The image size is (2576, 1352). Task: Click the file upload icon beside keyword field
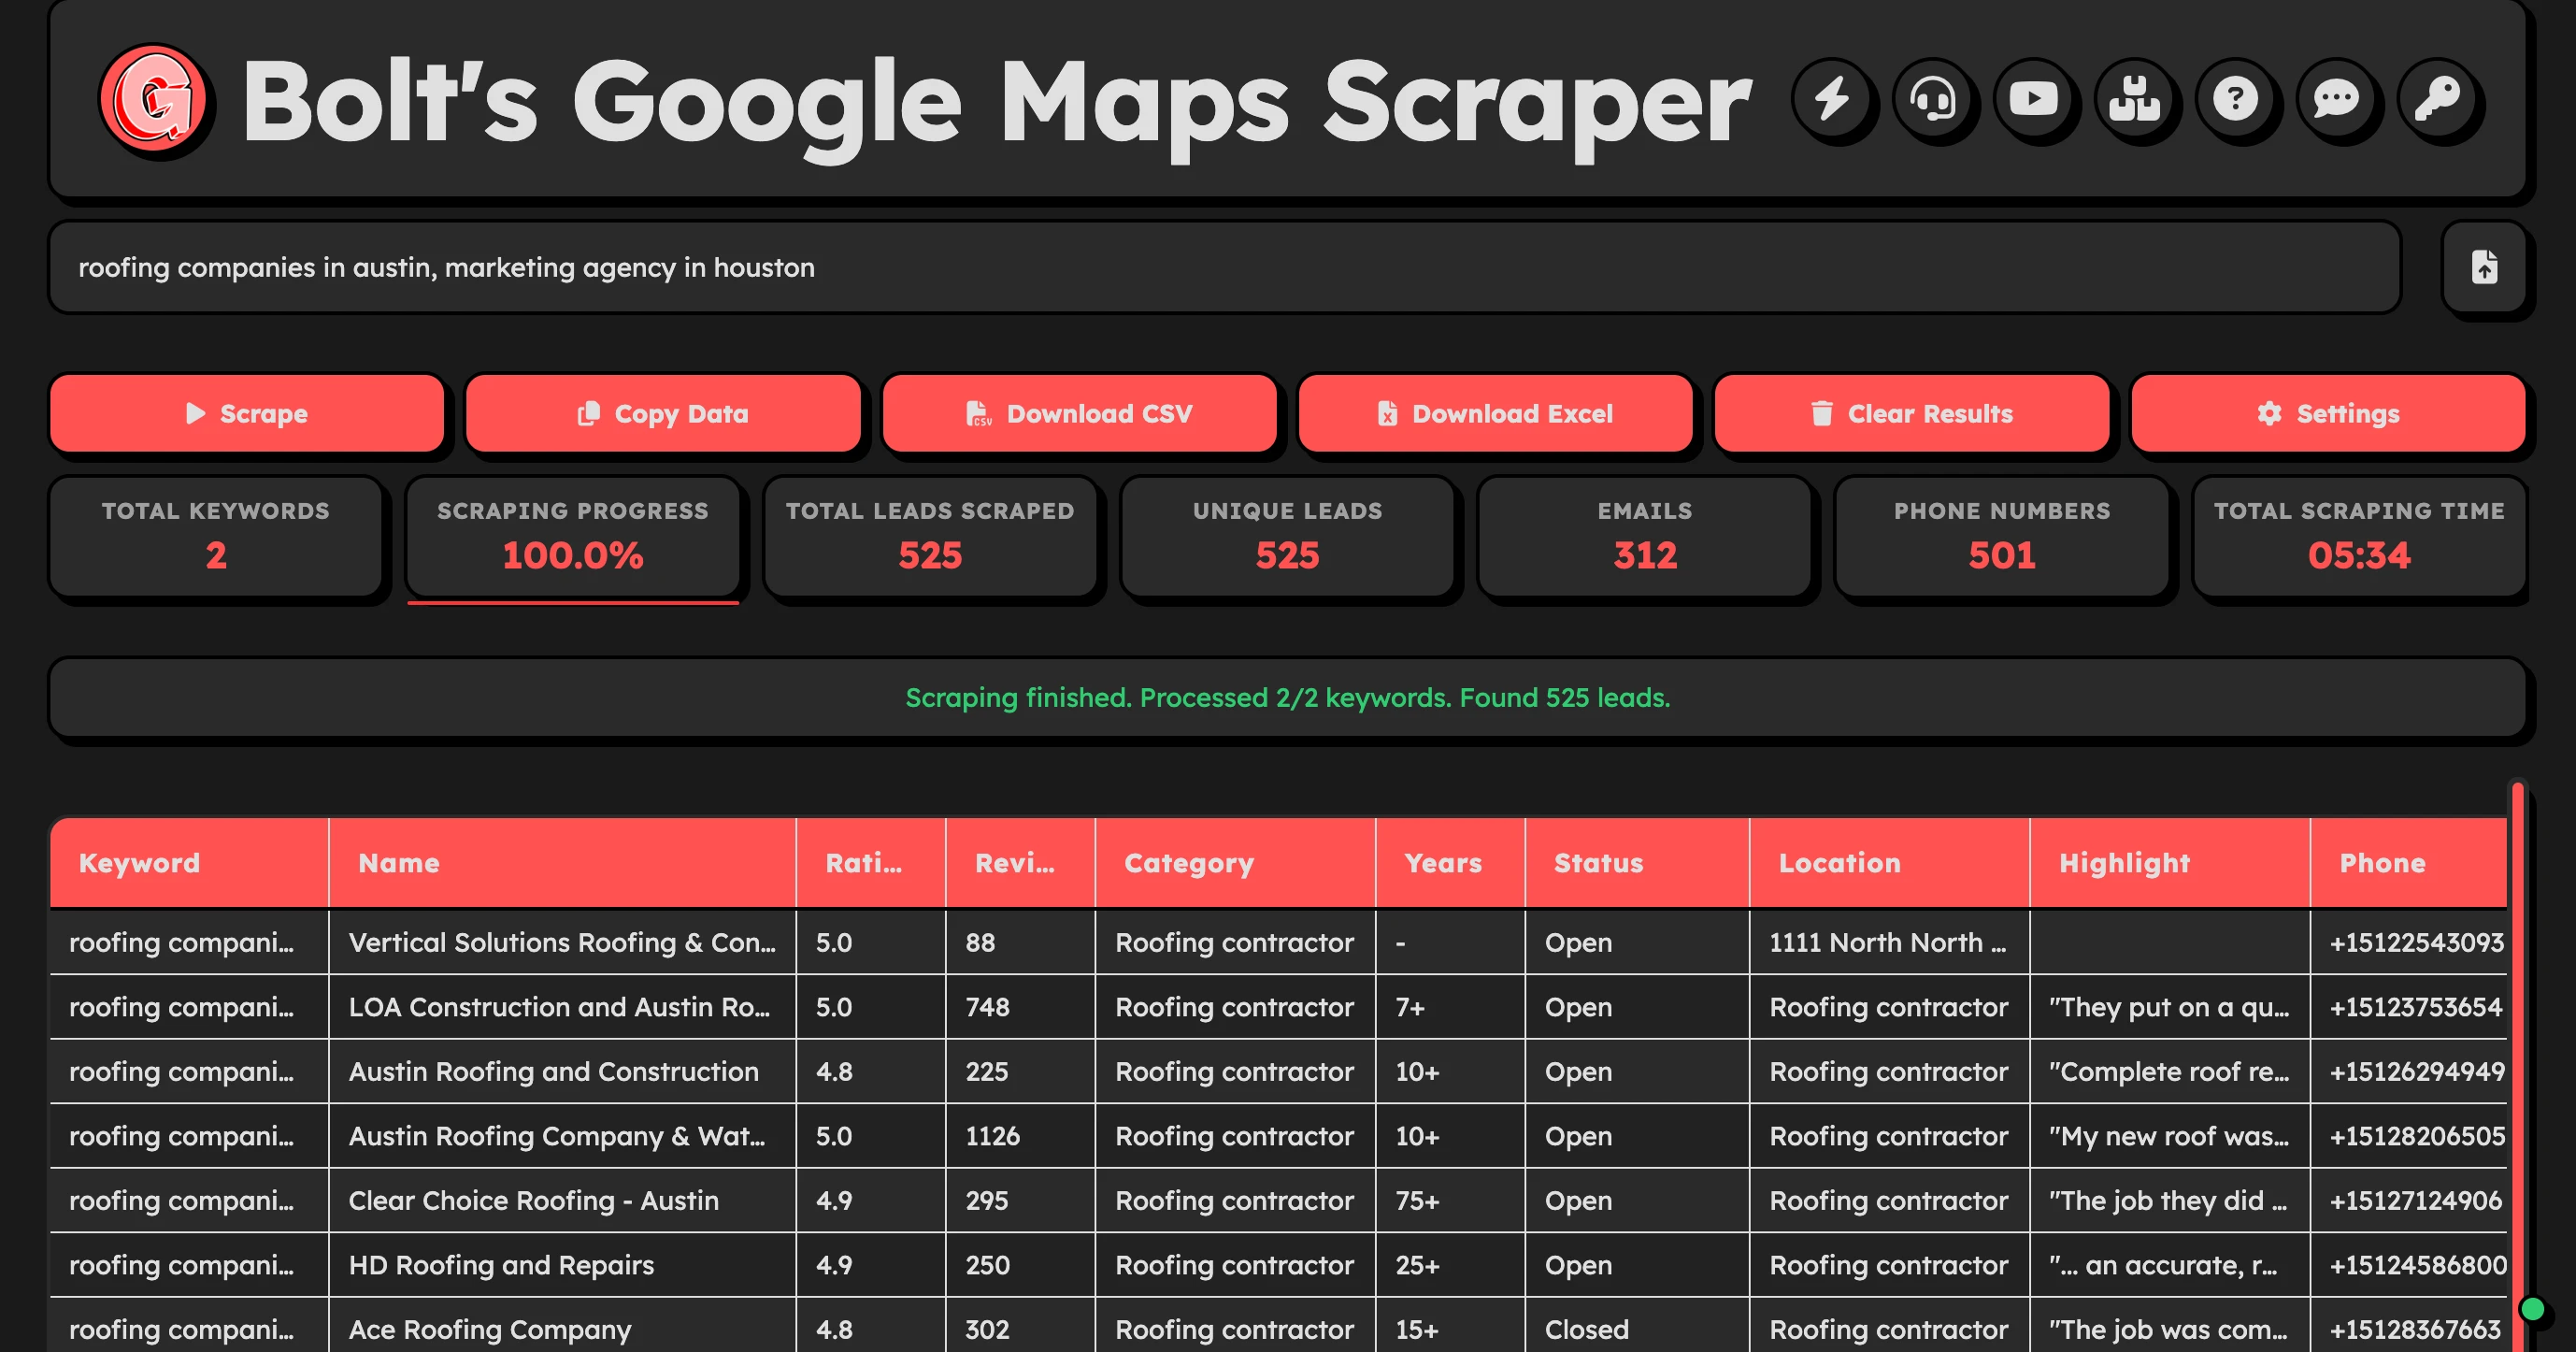click(2484, 267)
